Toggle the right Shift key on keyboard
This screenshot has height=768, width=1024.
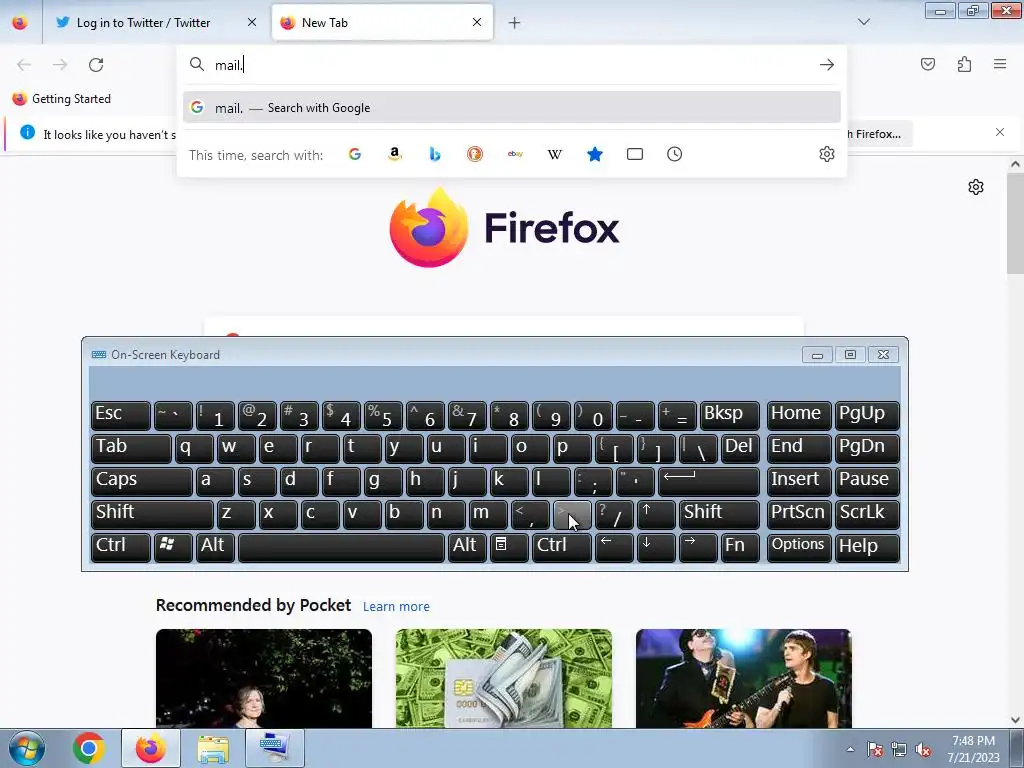click(719, 514)
